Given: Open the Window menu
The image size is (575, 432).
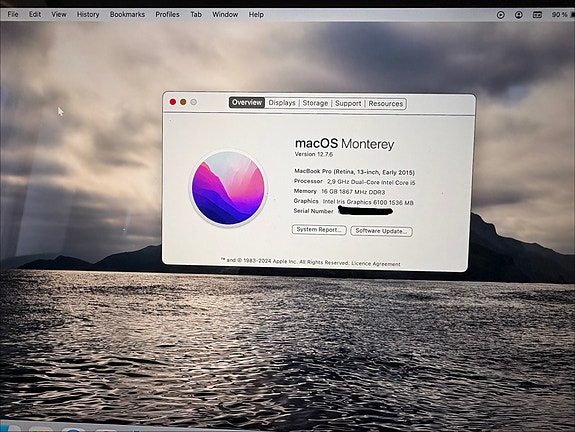Looking at the screenshot, I should tap(225, 14).
